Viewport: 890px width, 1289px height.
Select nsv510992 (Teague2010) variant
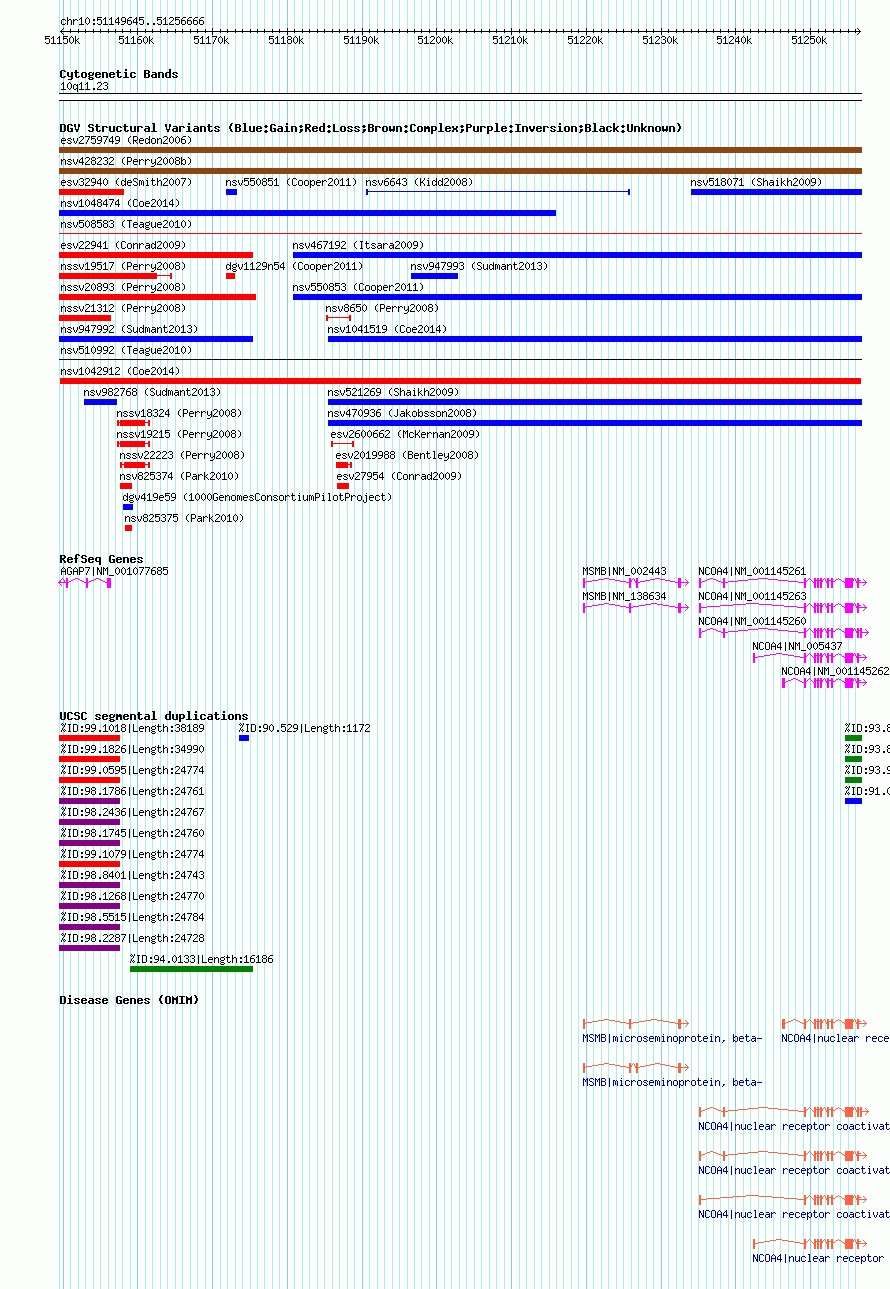pyautogui.click(x=460, y=359)
